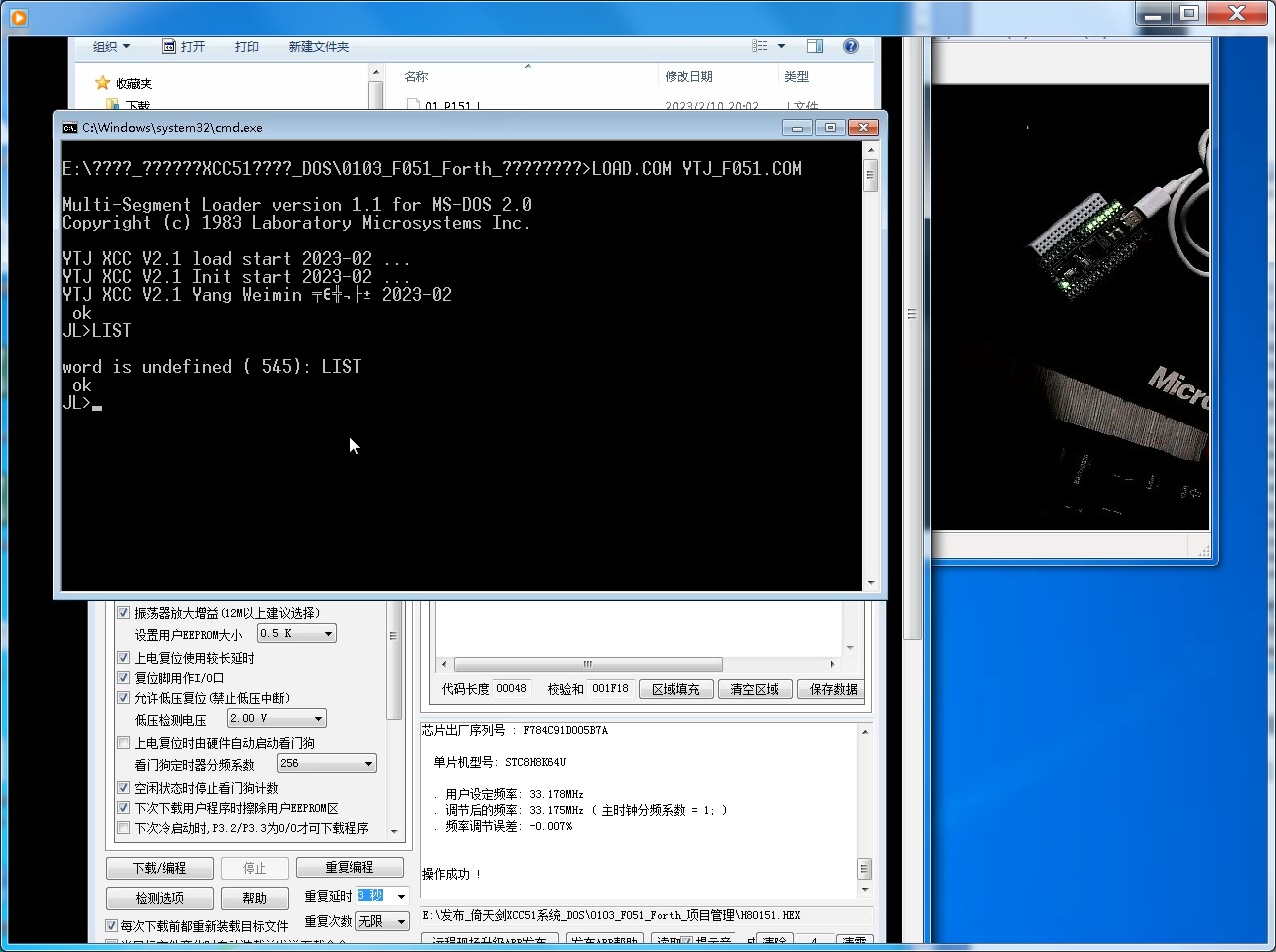This screenshot has height=952, width=1276.
Task: Toggle the Explorer preview pane icon
Action: (815, 46)
